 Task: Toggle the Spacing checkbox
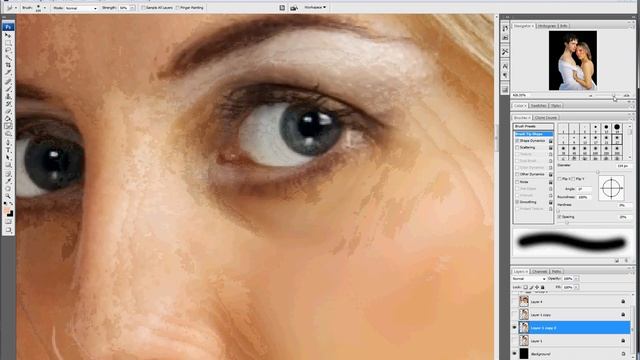tap(560, 217)
